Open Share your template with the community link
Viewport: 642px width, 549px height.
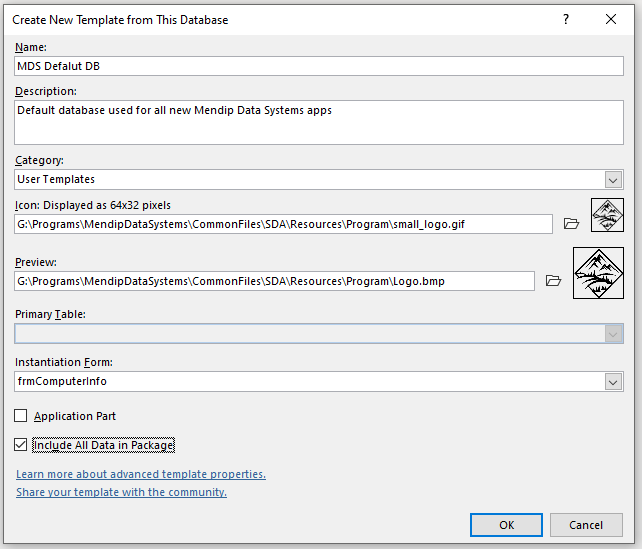121,492
